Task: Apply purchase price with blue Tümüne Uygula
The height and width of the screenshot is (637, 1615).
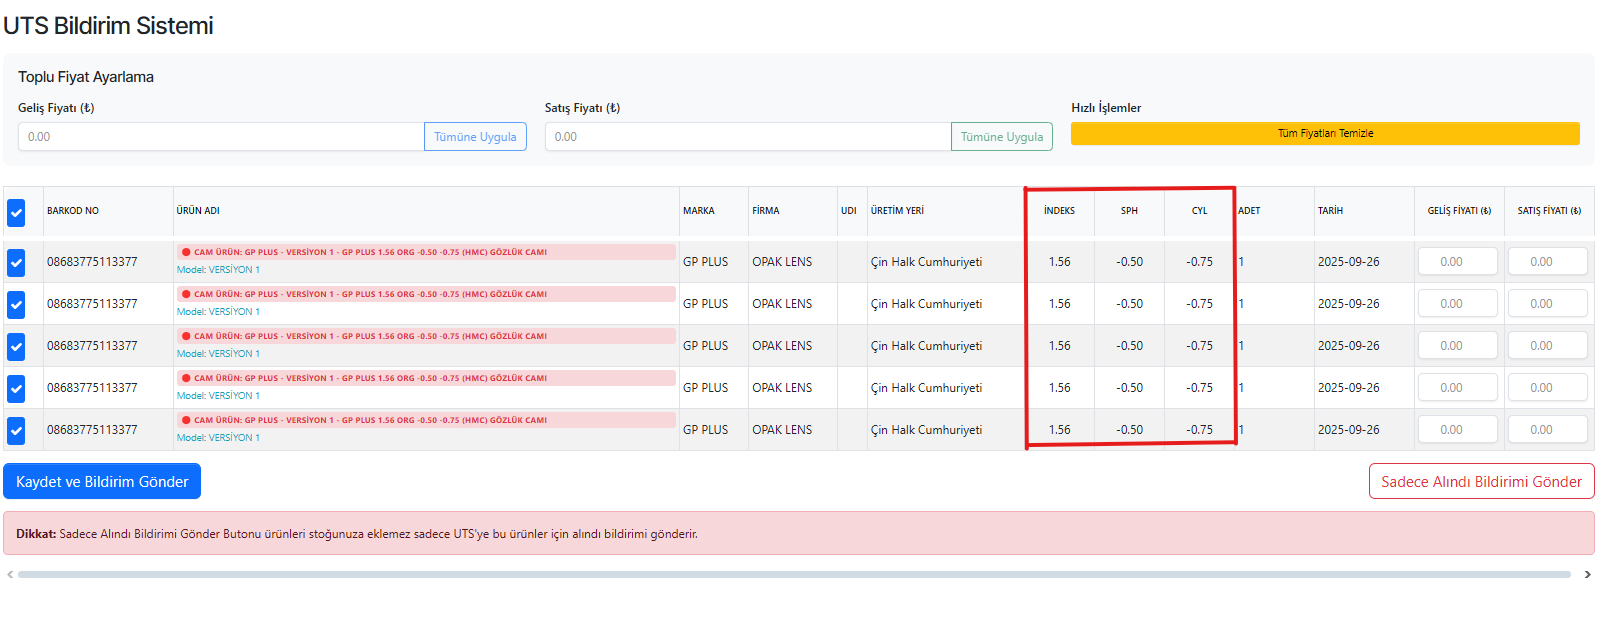Action: point(475,137)
